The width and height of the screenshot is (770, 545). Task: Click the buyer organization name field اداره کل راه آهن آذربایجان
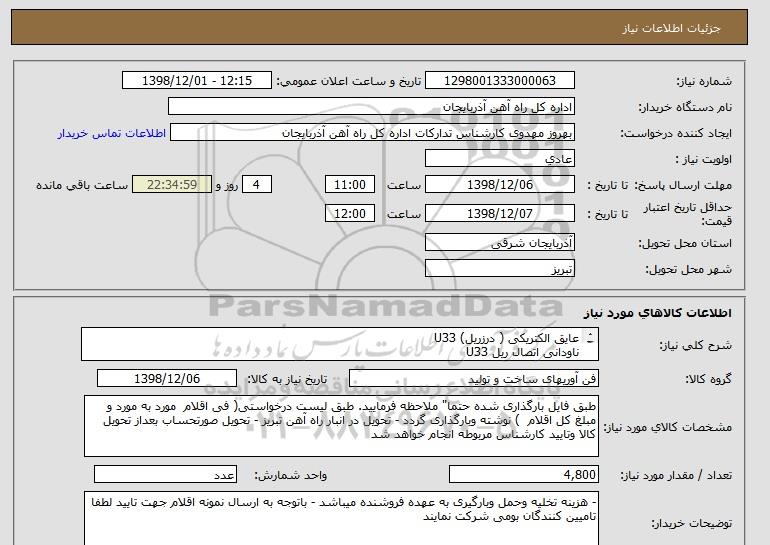tap(371, 107)
